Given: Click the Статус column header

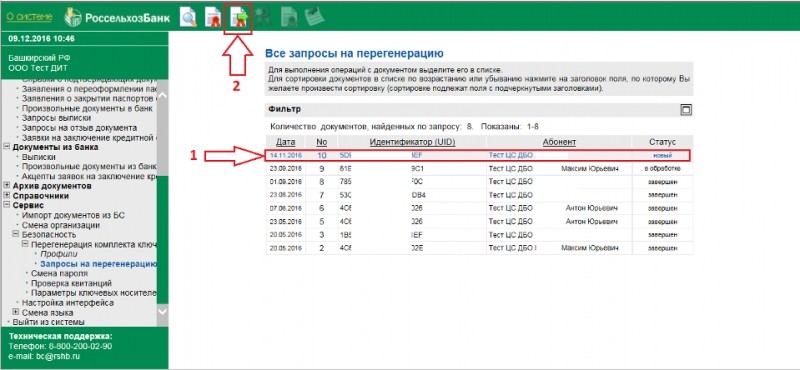Looking at the screenshot, I should 662,142.
